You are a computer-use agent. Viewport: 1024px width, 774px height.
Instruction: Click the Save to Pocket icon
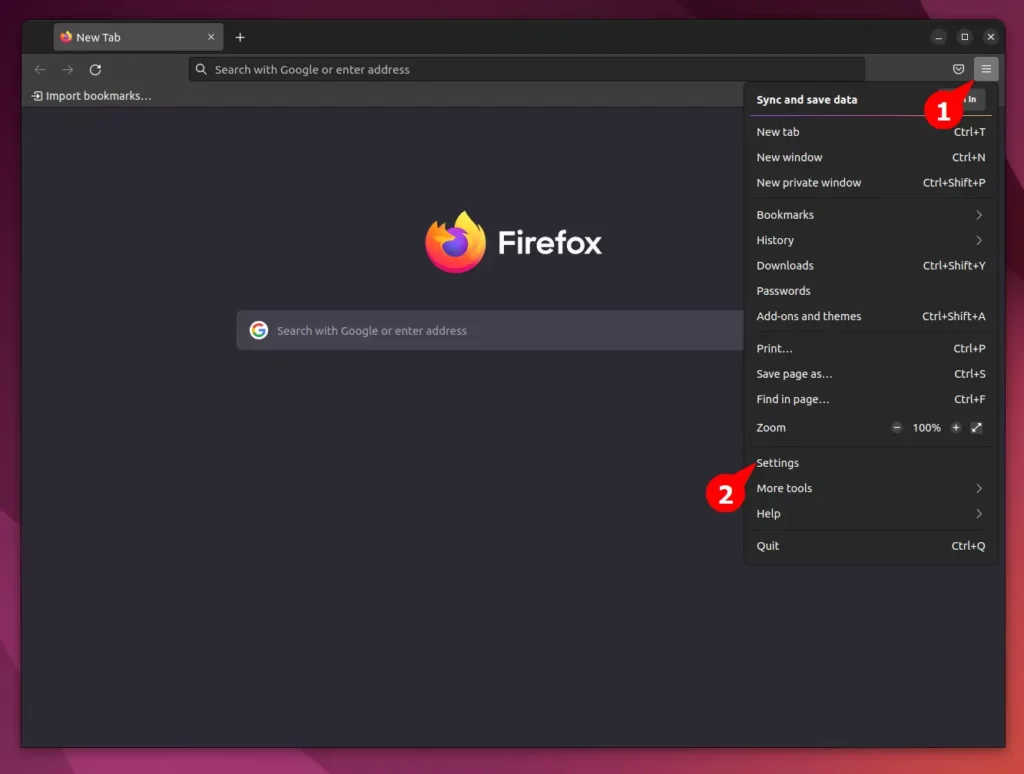click(958, 69)
